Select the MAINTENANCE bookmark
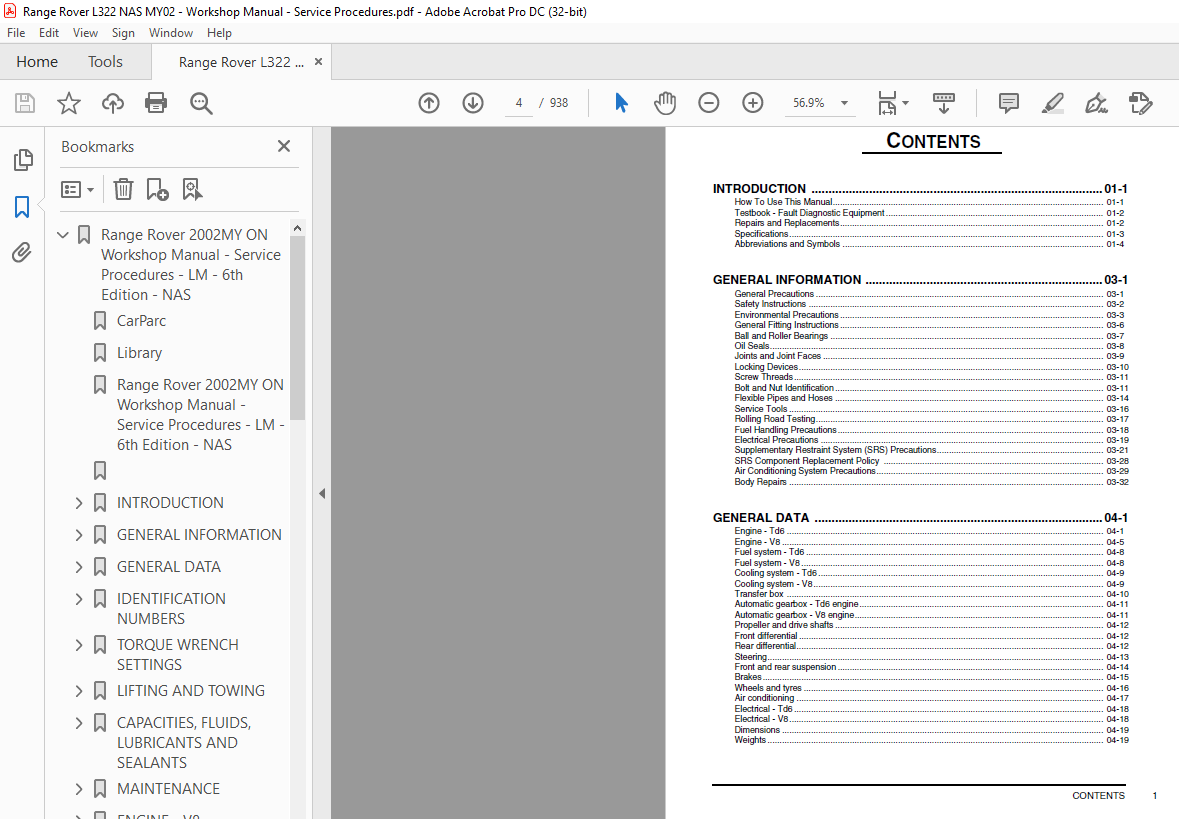The height and width of the screenshot is (819, 1179). point(168,789)
